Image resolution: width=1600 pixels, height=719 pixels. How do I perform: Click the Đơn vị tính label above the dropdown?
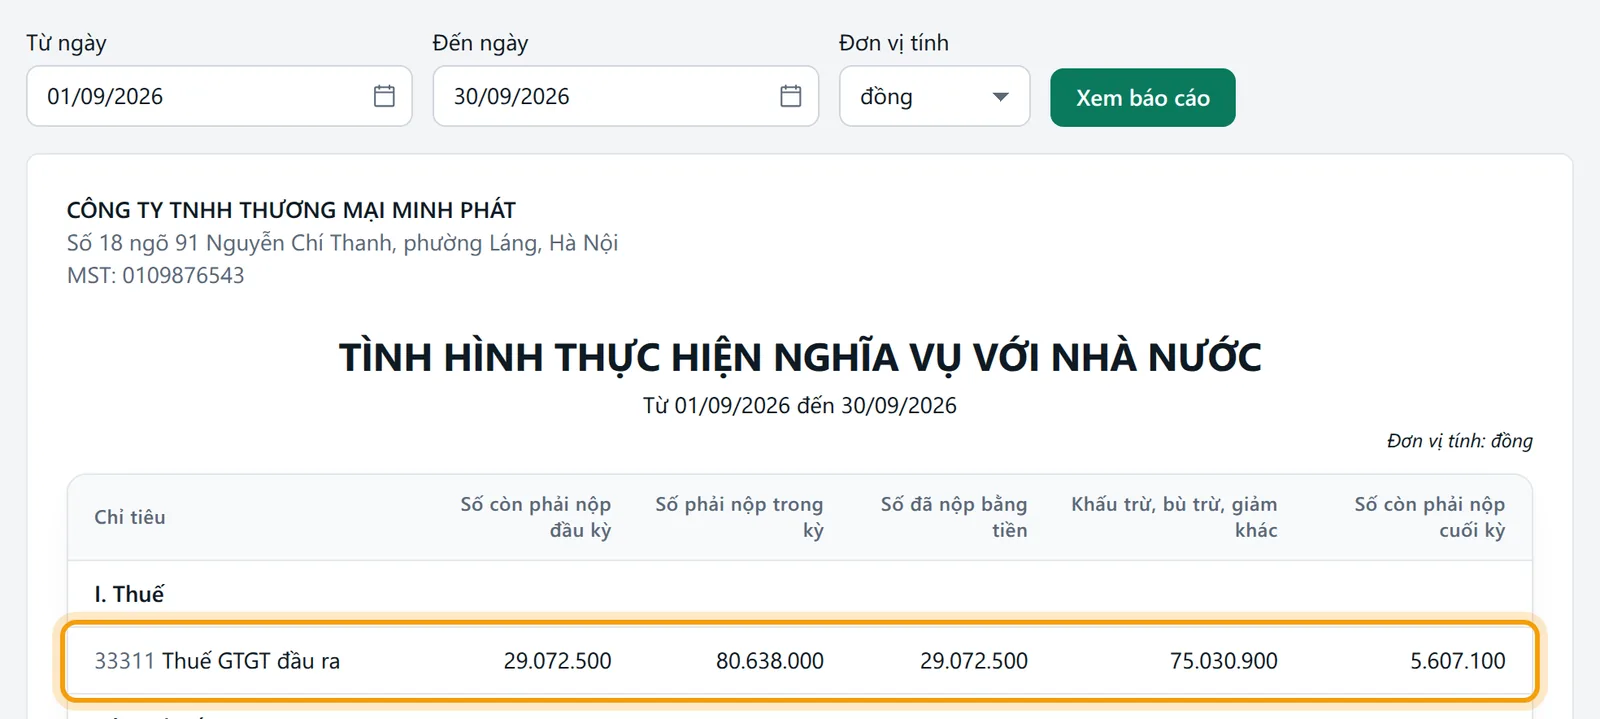tap(894, 43)
